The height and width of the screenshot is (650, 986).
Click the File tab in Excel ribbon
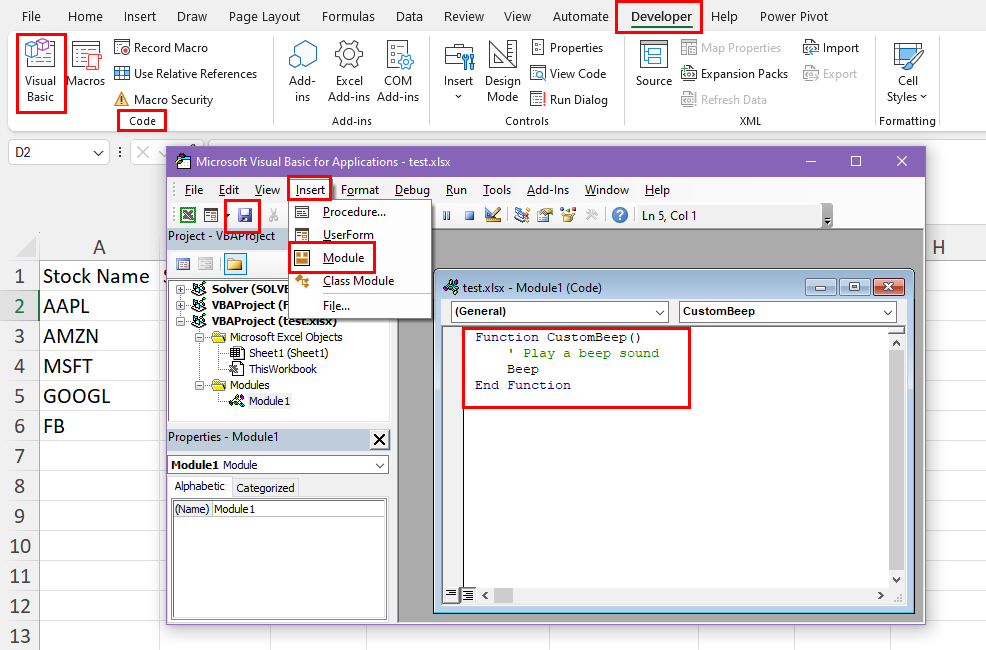coord(31,17)
